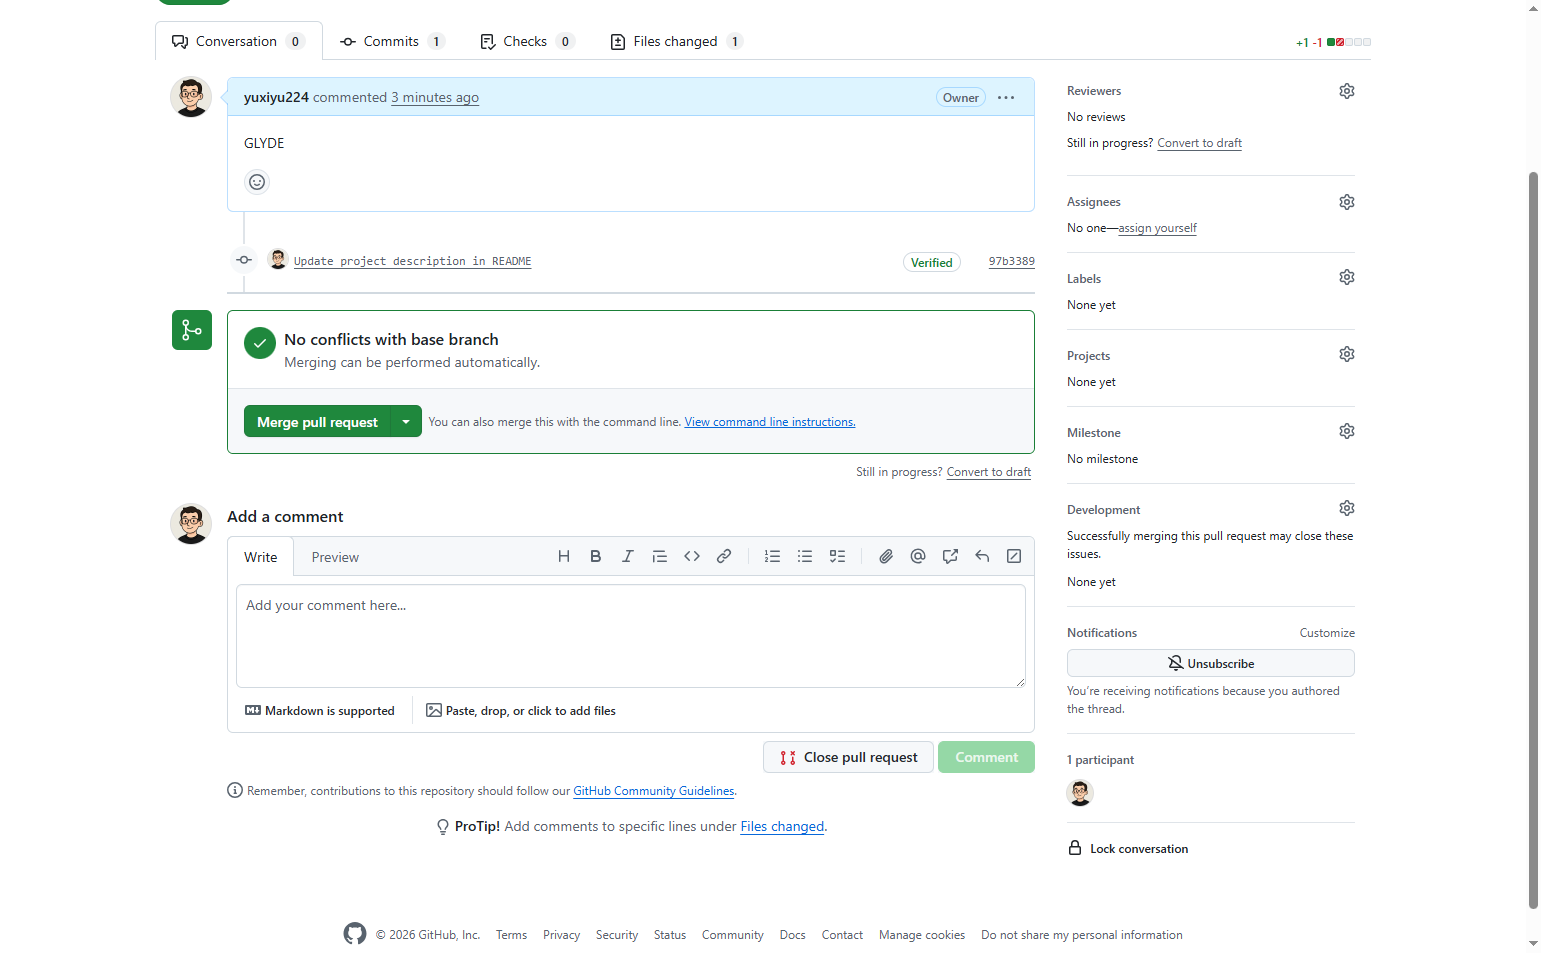Click Close pull request button
Viewport: 1541px width, 953px height.
coord(848,757)
